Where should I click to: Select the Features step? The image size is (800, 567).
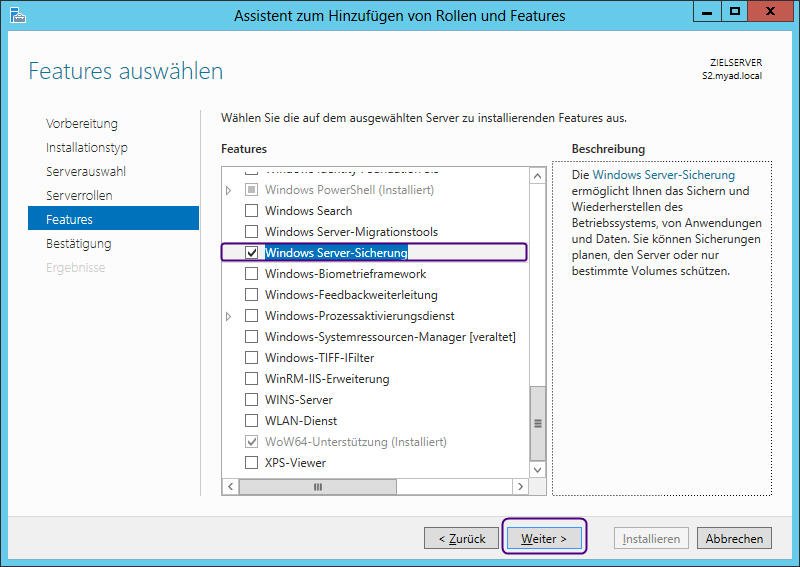tap(113, 218)
